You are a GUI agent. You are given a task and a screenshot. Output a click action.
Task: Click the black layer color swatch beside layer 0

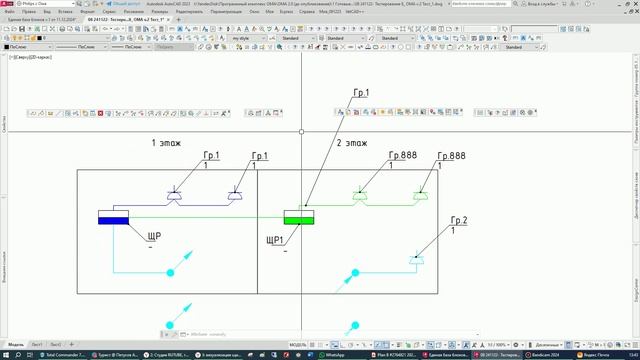click(x=39, y=38)
